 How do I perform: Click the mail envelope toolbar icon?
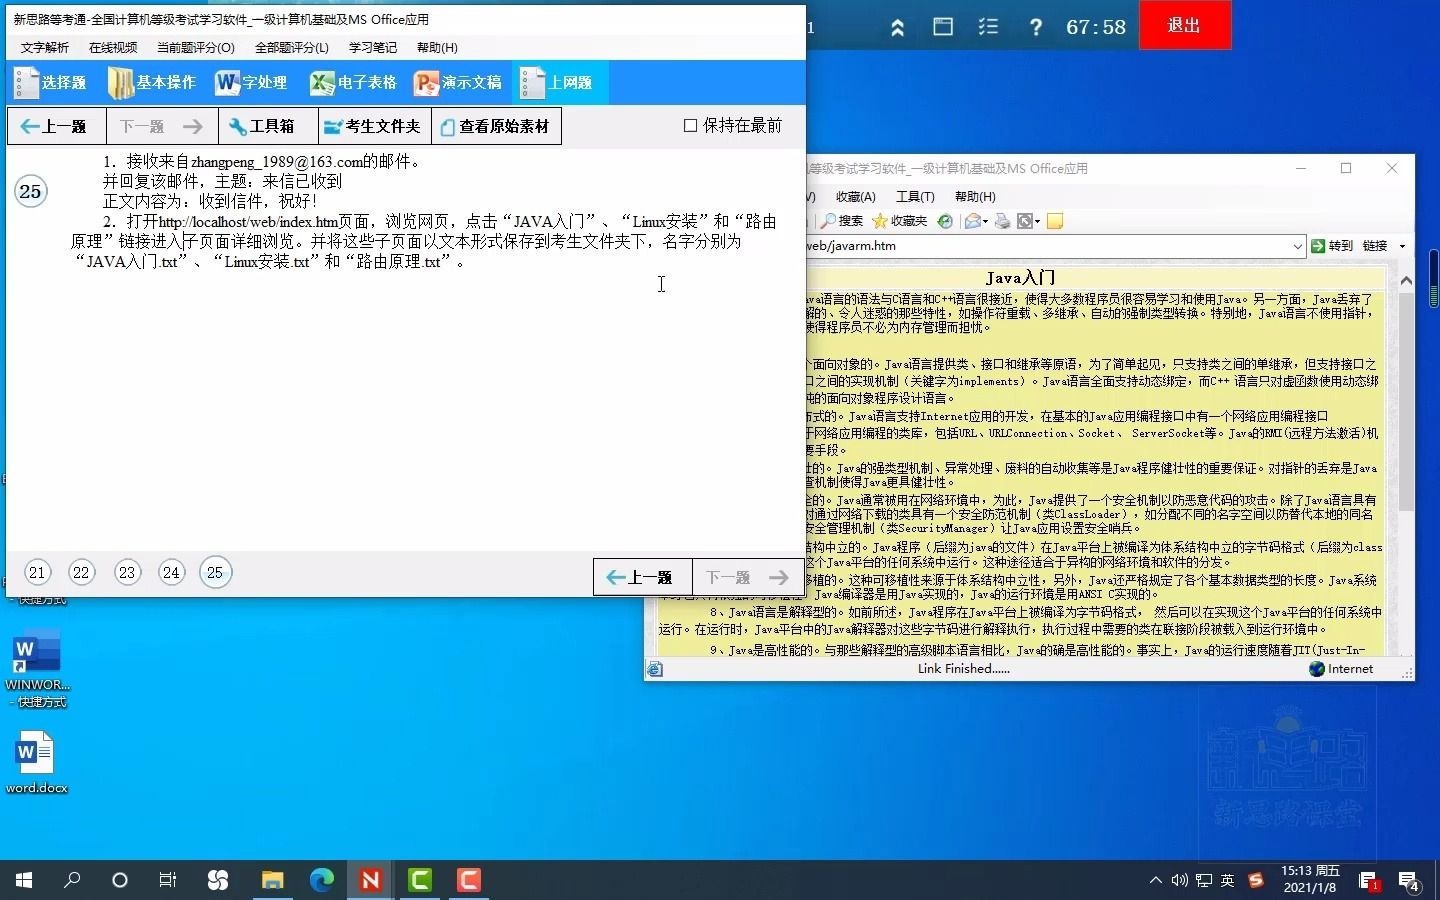pyautogui.click(x=972, y=221)
